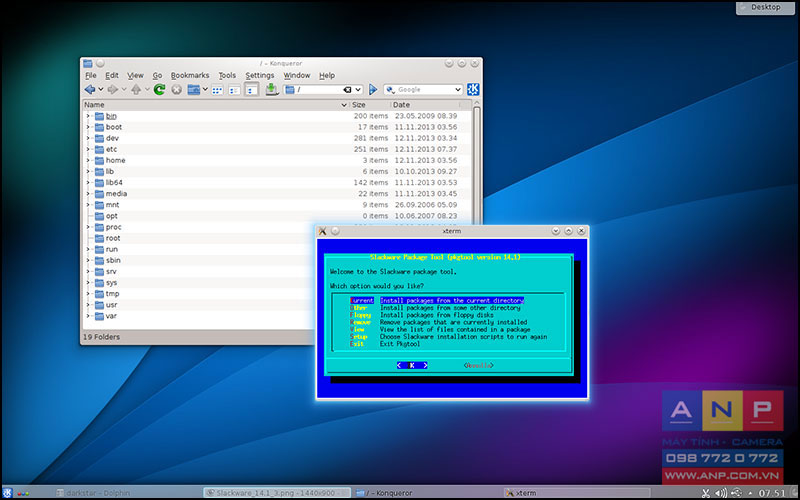Sort by the Size column header
The image size is (800, 500).
[370, 105]
